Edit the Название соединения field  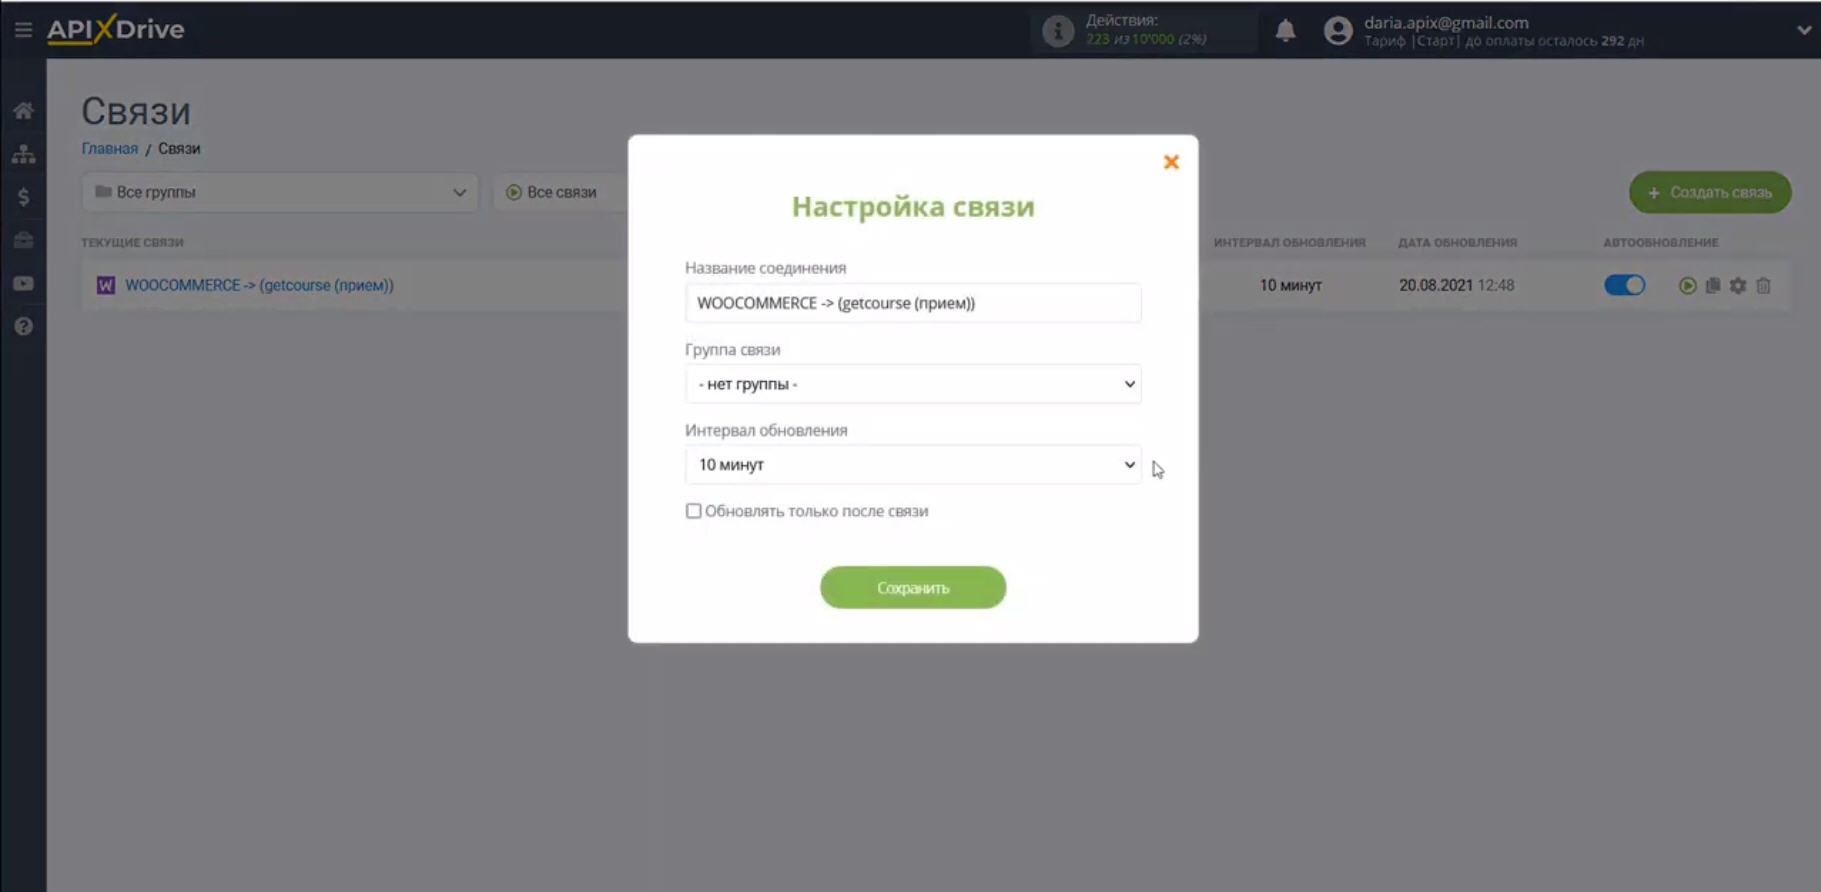point(913,303)
